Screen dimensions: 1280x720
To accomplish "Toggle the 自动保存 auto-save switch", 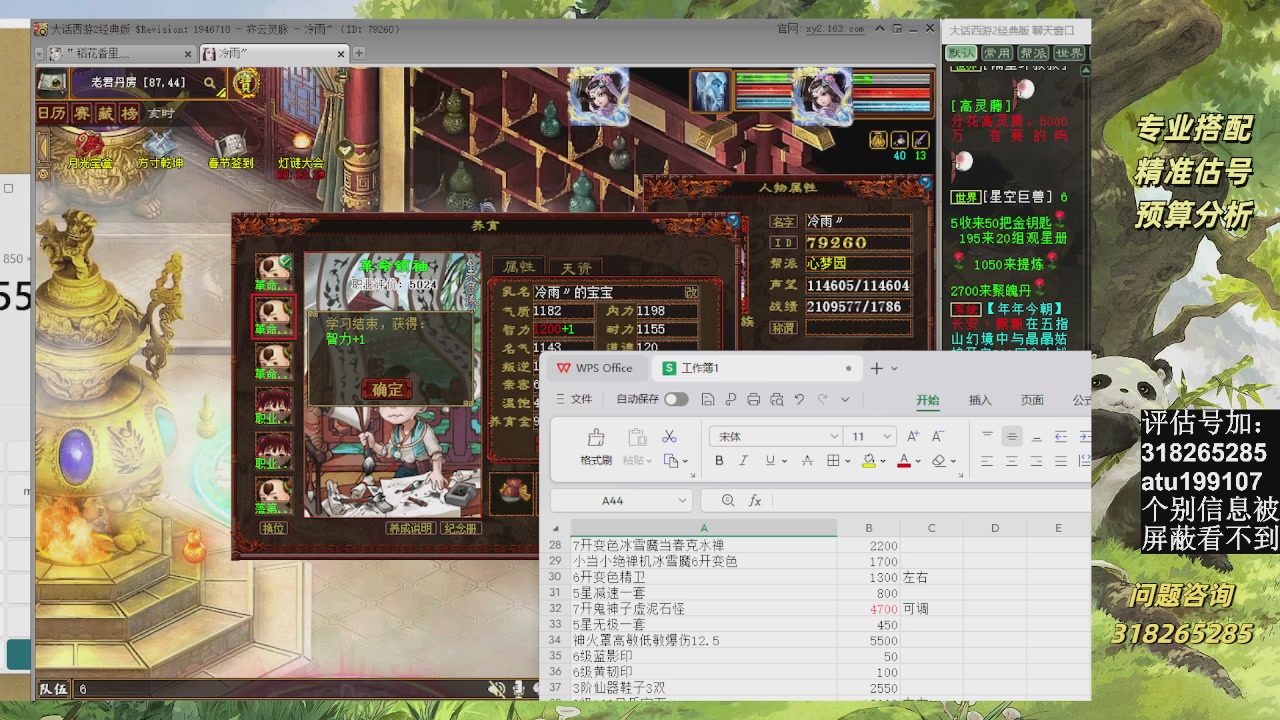I will pyautogui.click(x=676, y=399).
